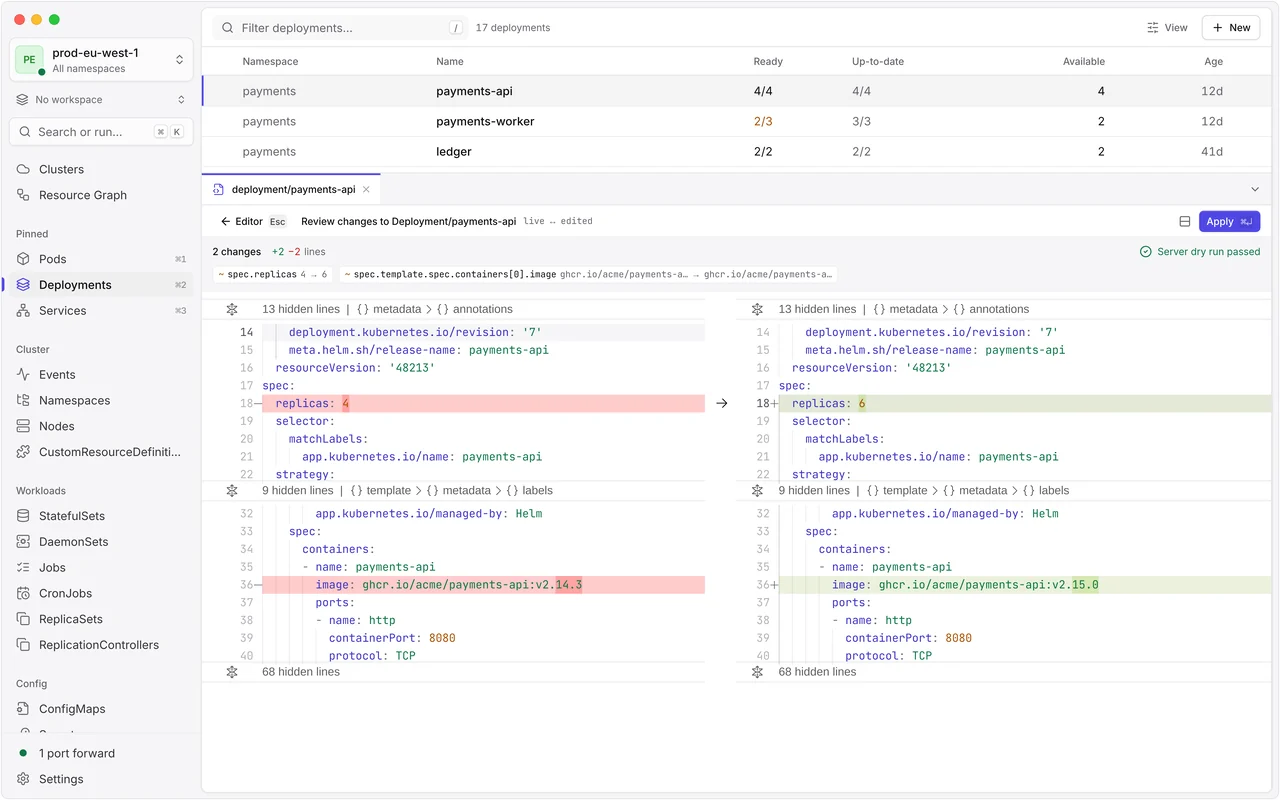This screenshot has width=1280, height=800.
Task: Switch to deployment/payments-api tab
Action: (x=291, y=189)
